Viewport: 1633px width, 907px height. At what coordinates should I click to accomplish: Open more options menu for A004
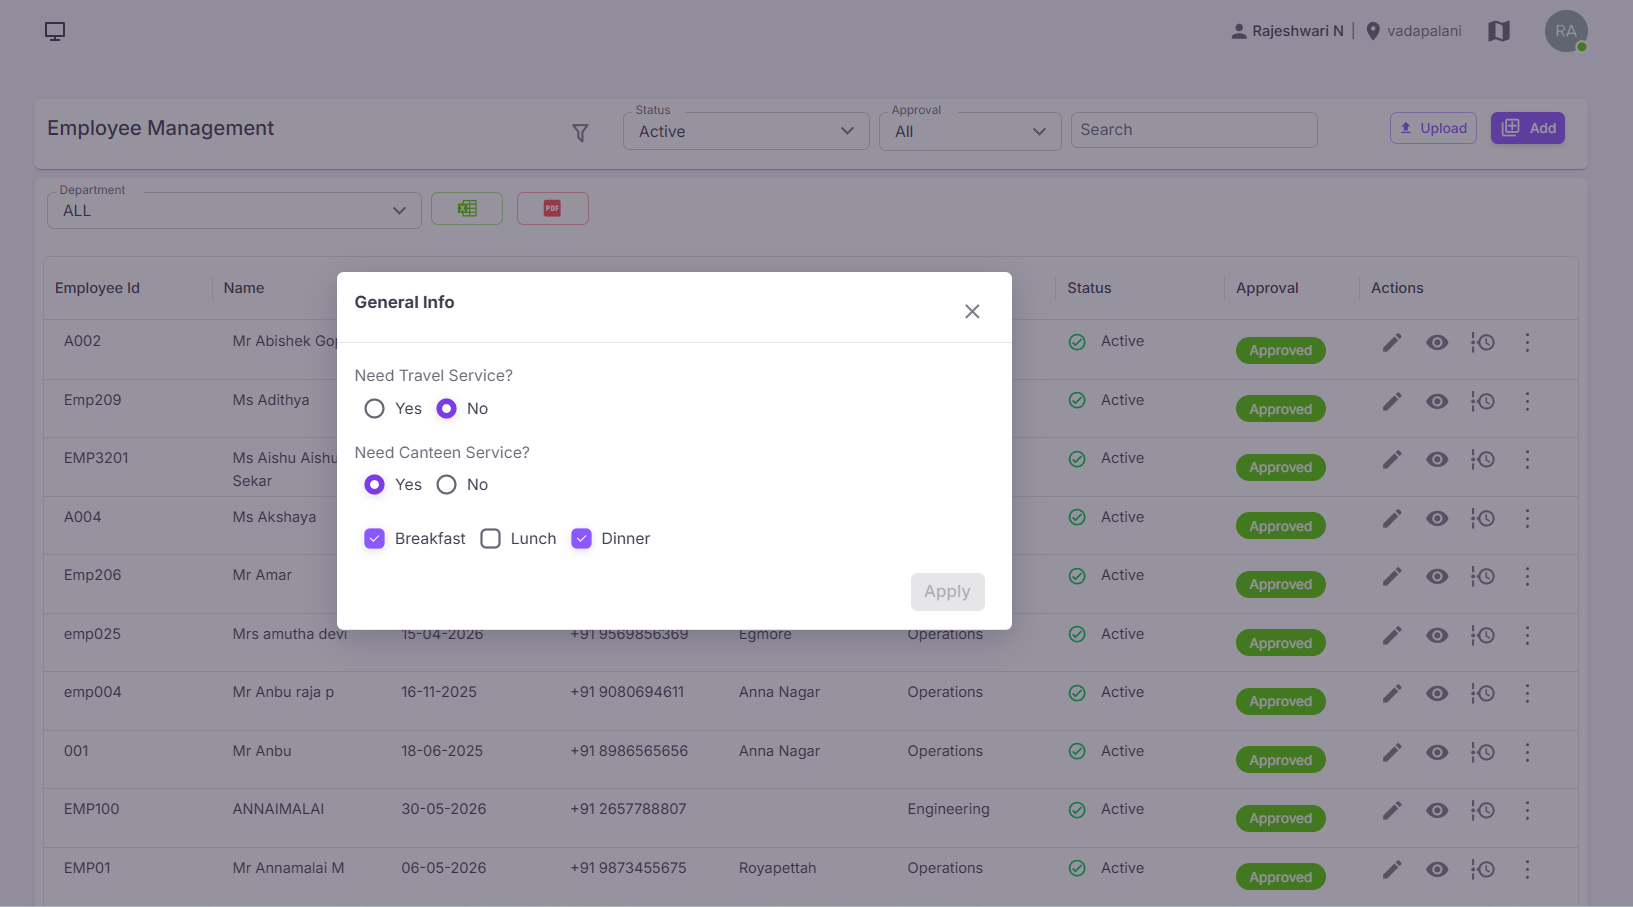pos(1527,518)
